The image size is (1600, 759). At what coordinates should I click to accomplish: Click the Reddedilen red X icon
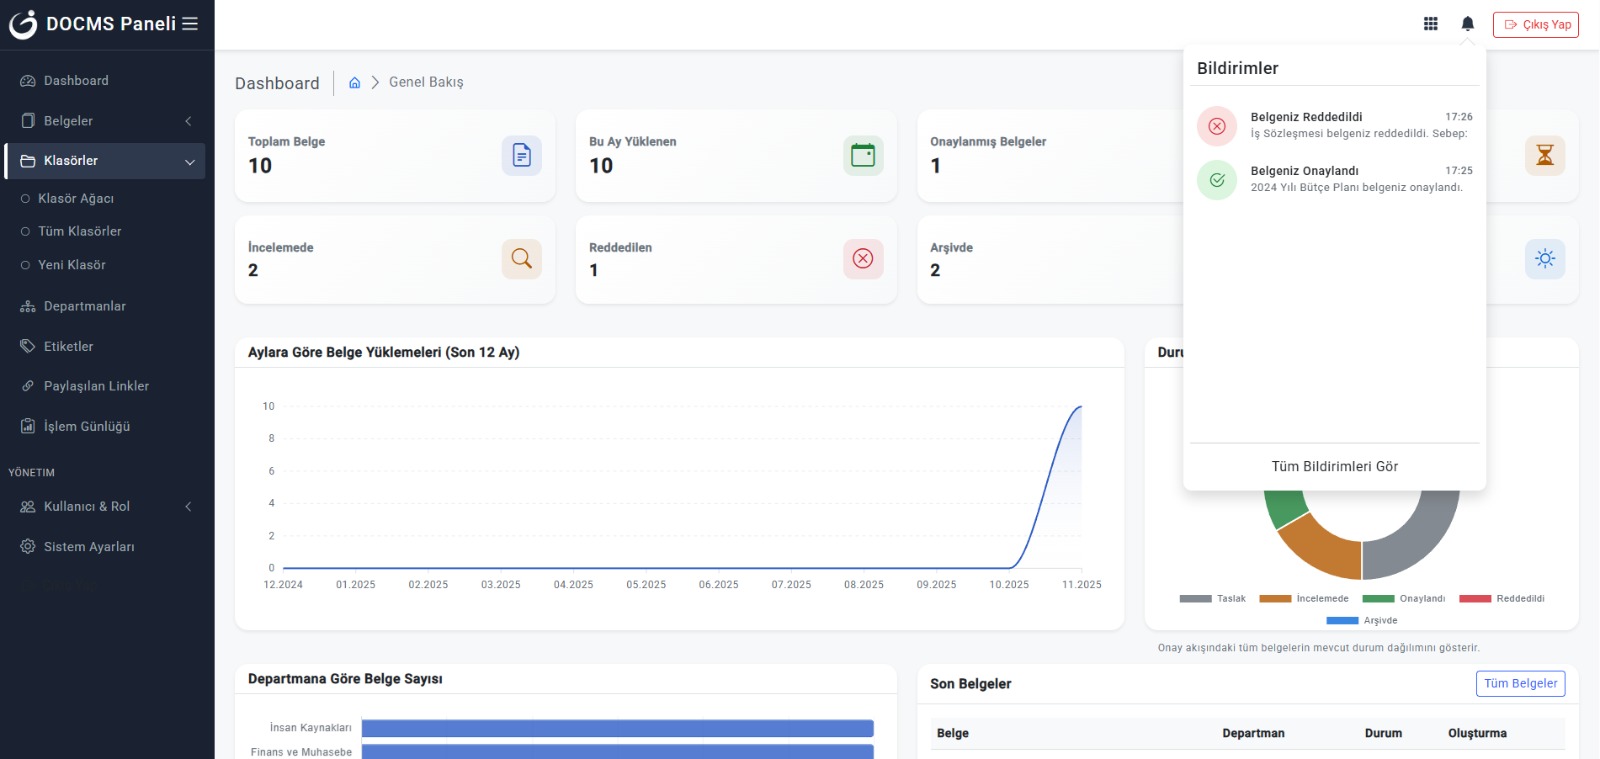click(x=862, y=259)
